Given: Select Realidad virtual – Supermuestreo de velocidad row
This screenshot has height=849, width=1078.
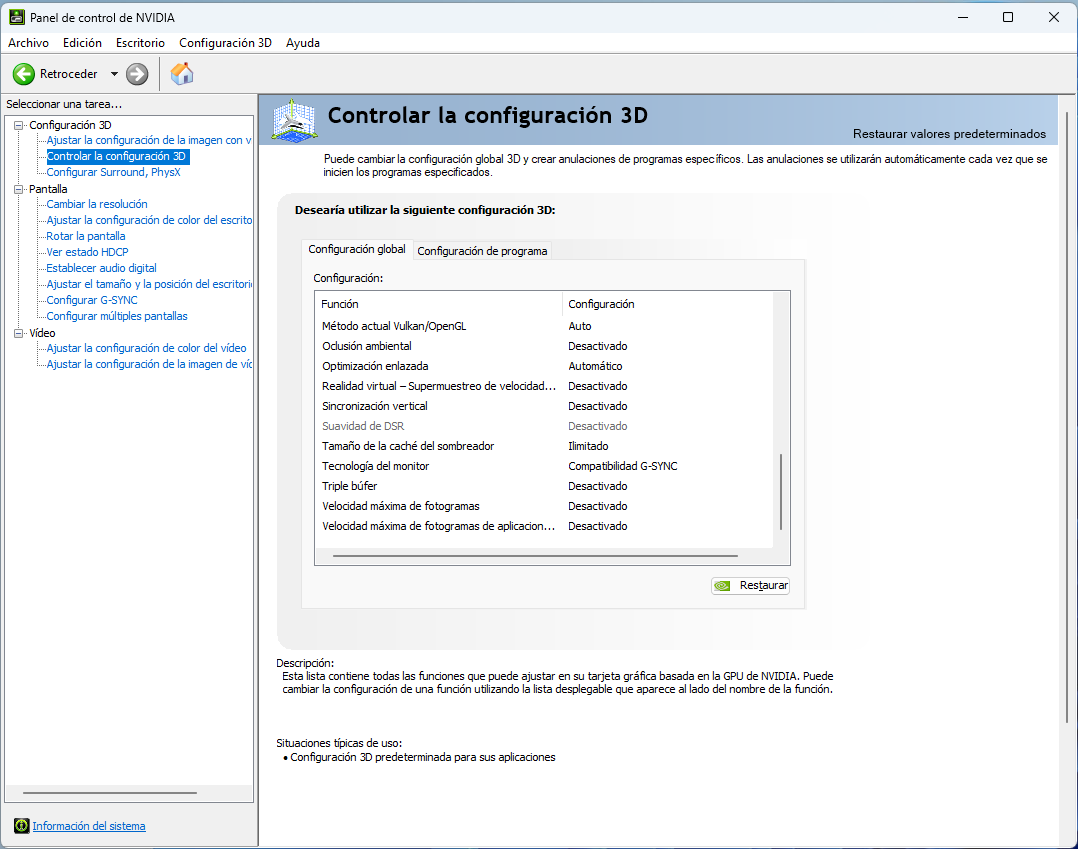Looking at the screenshot, I should [x=544, y=386].
